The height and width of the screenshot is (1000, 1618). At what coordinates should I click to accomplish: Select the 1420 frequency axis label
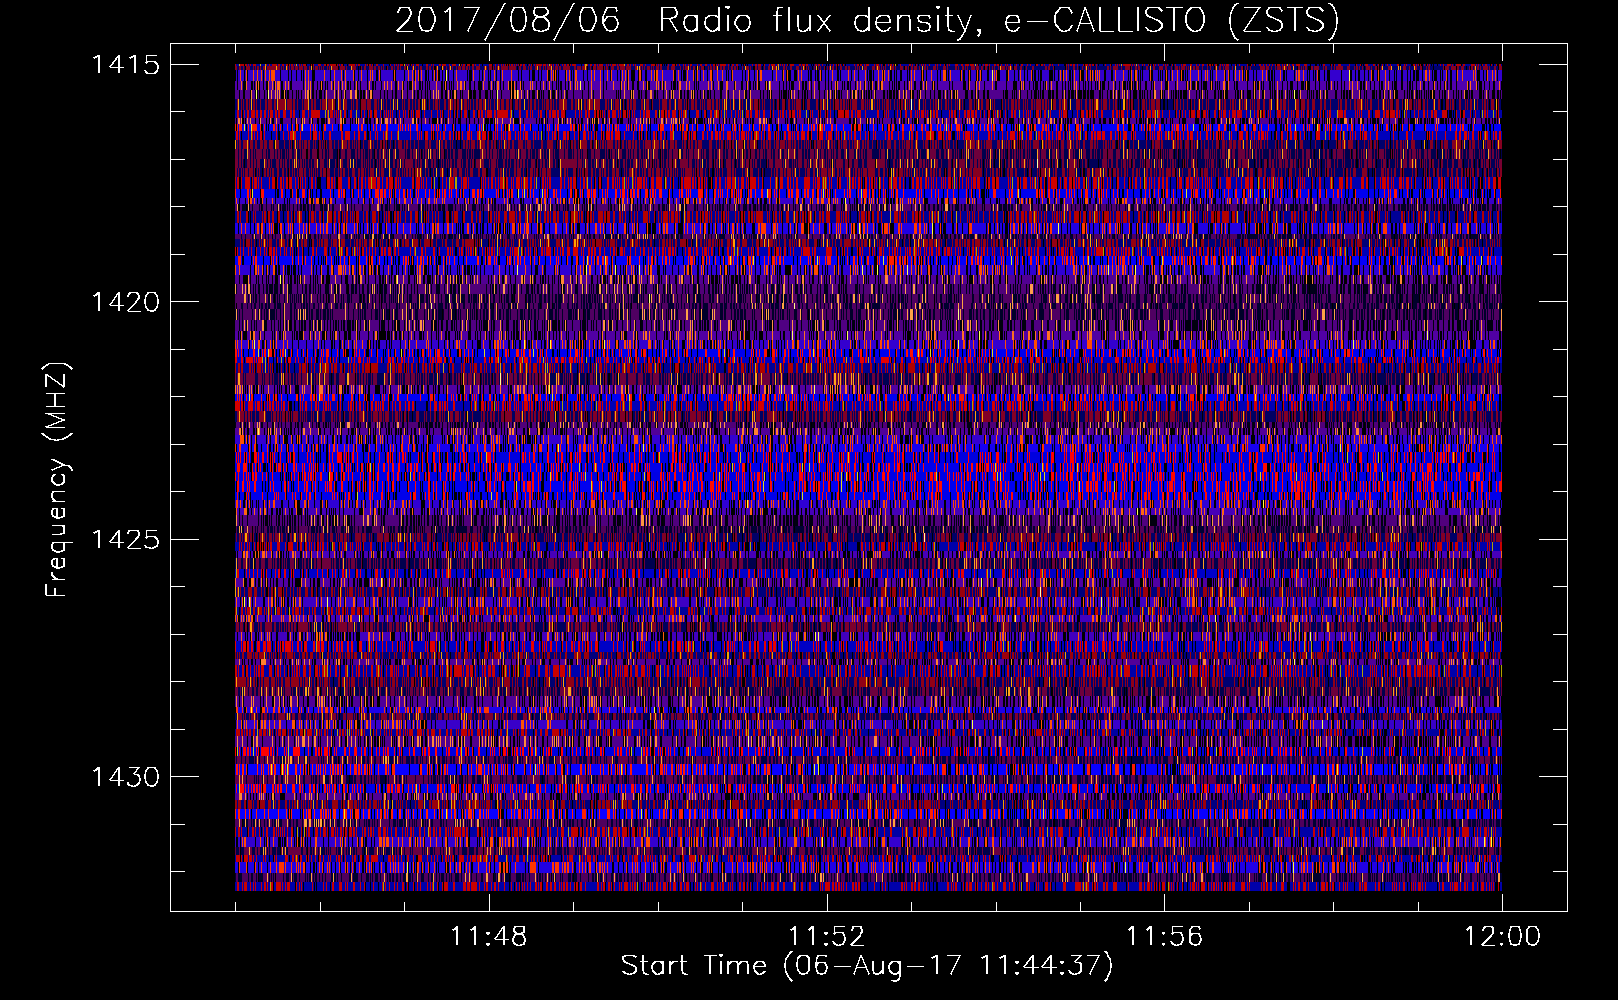(x=125, y=302)
